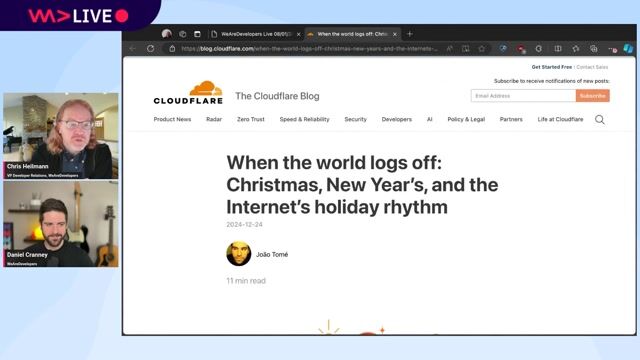Image resolution: width=640 pixels, height=360 pixels.
Task: Open Life at Cloudflare category
Action: click(560, 119)
